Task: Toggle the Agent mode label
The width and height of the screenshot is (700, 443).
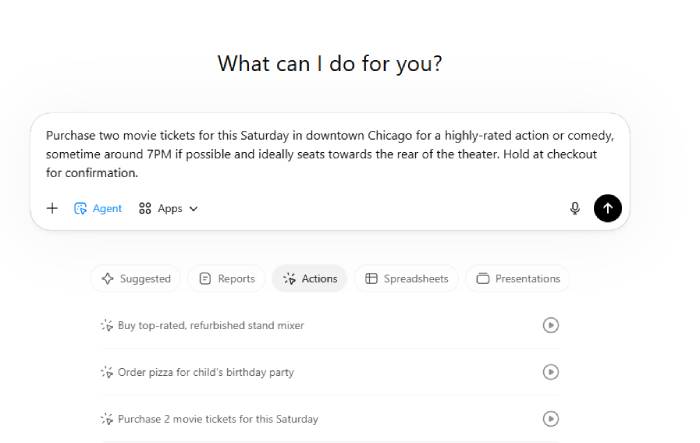Action: tap(107, 209)
